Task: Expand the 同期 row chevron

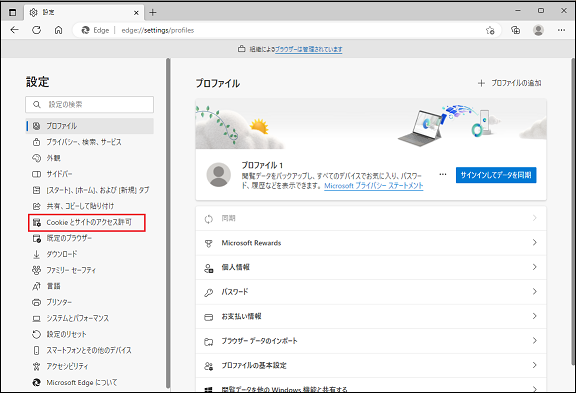Action: click(x=534, y=218)
